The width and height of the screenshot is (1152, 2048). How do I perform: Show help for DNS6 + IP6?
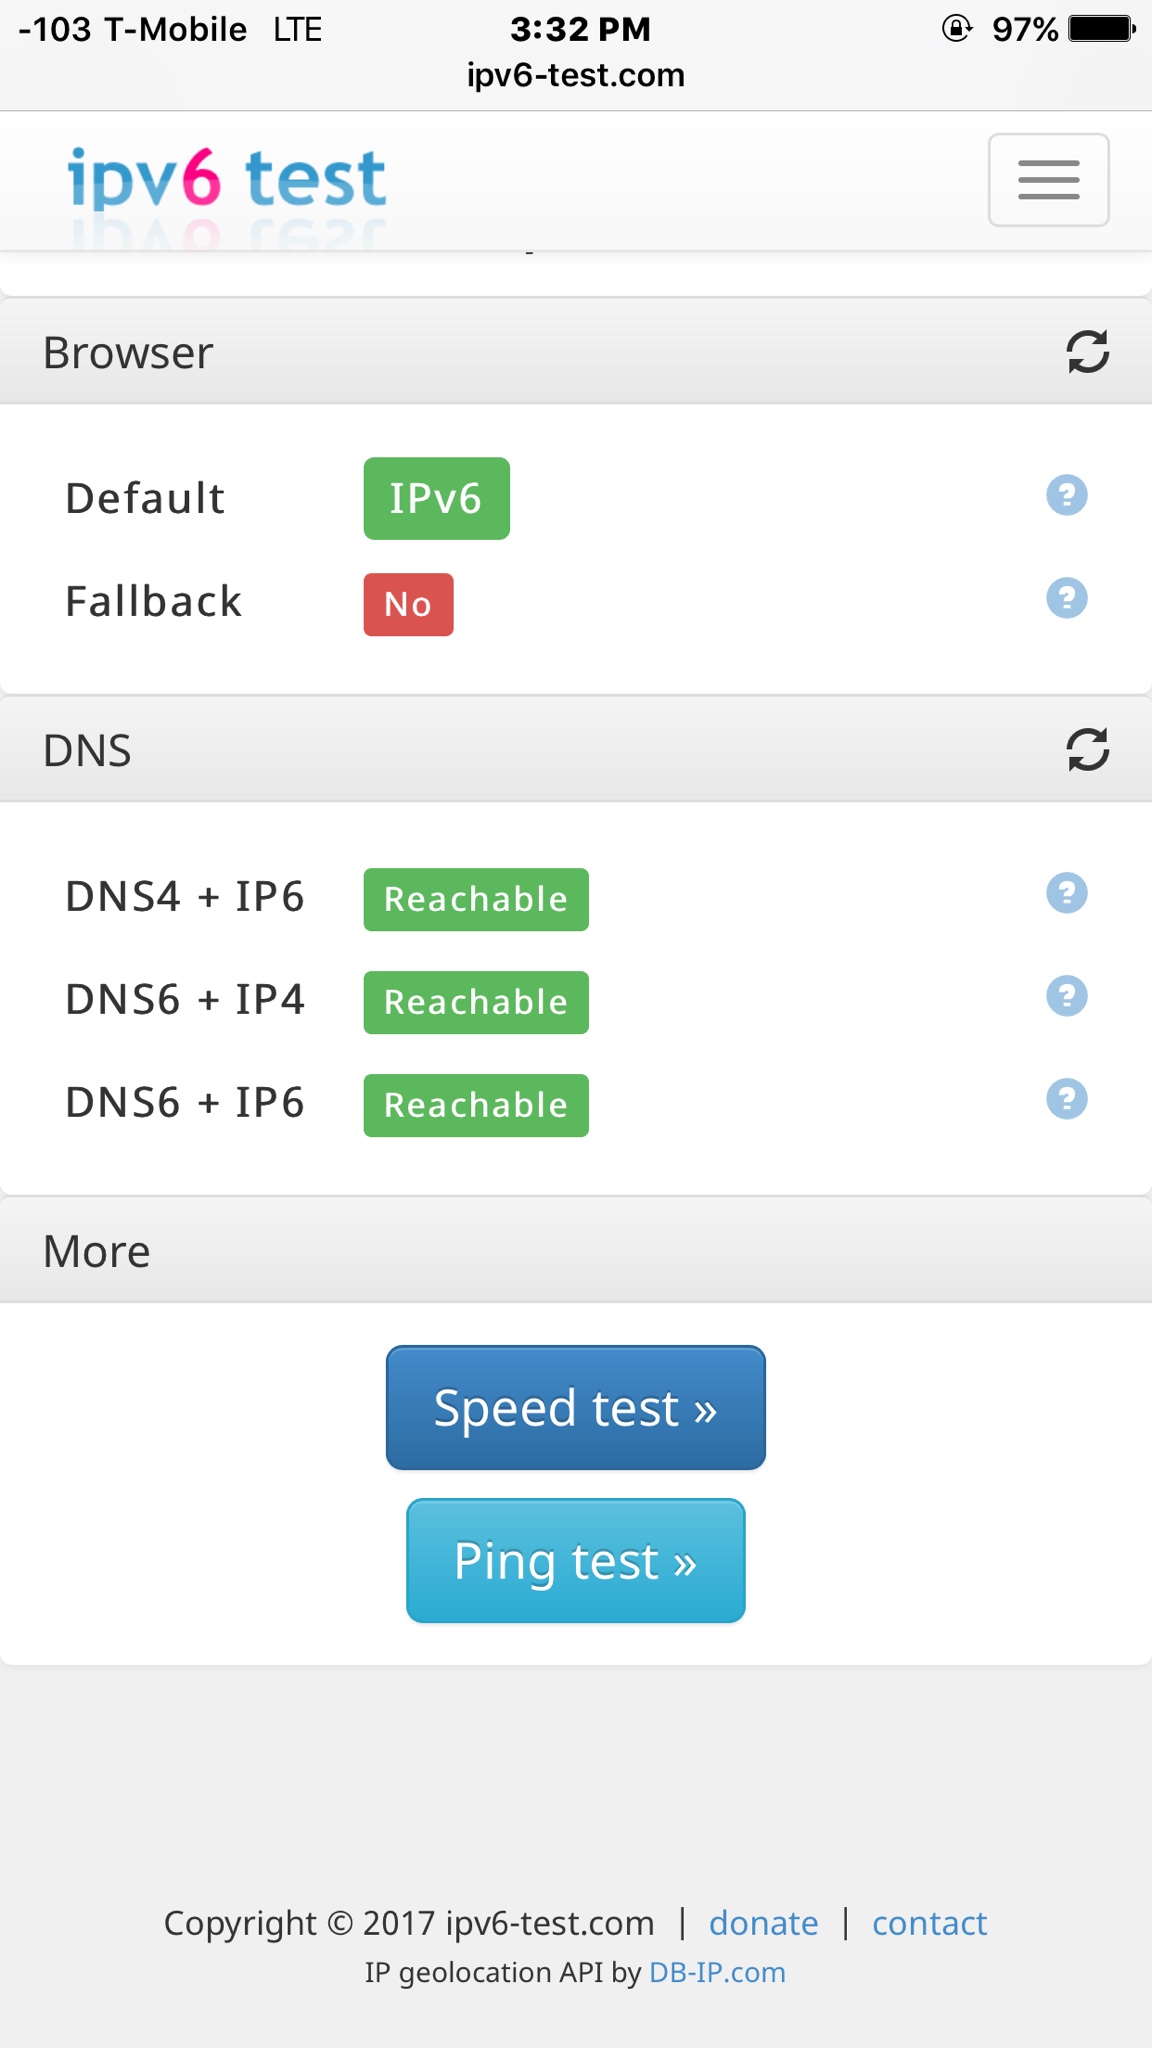(1066, 1099)
